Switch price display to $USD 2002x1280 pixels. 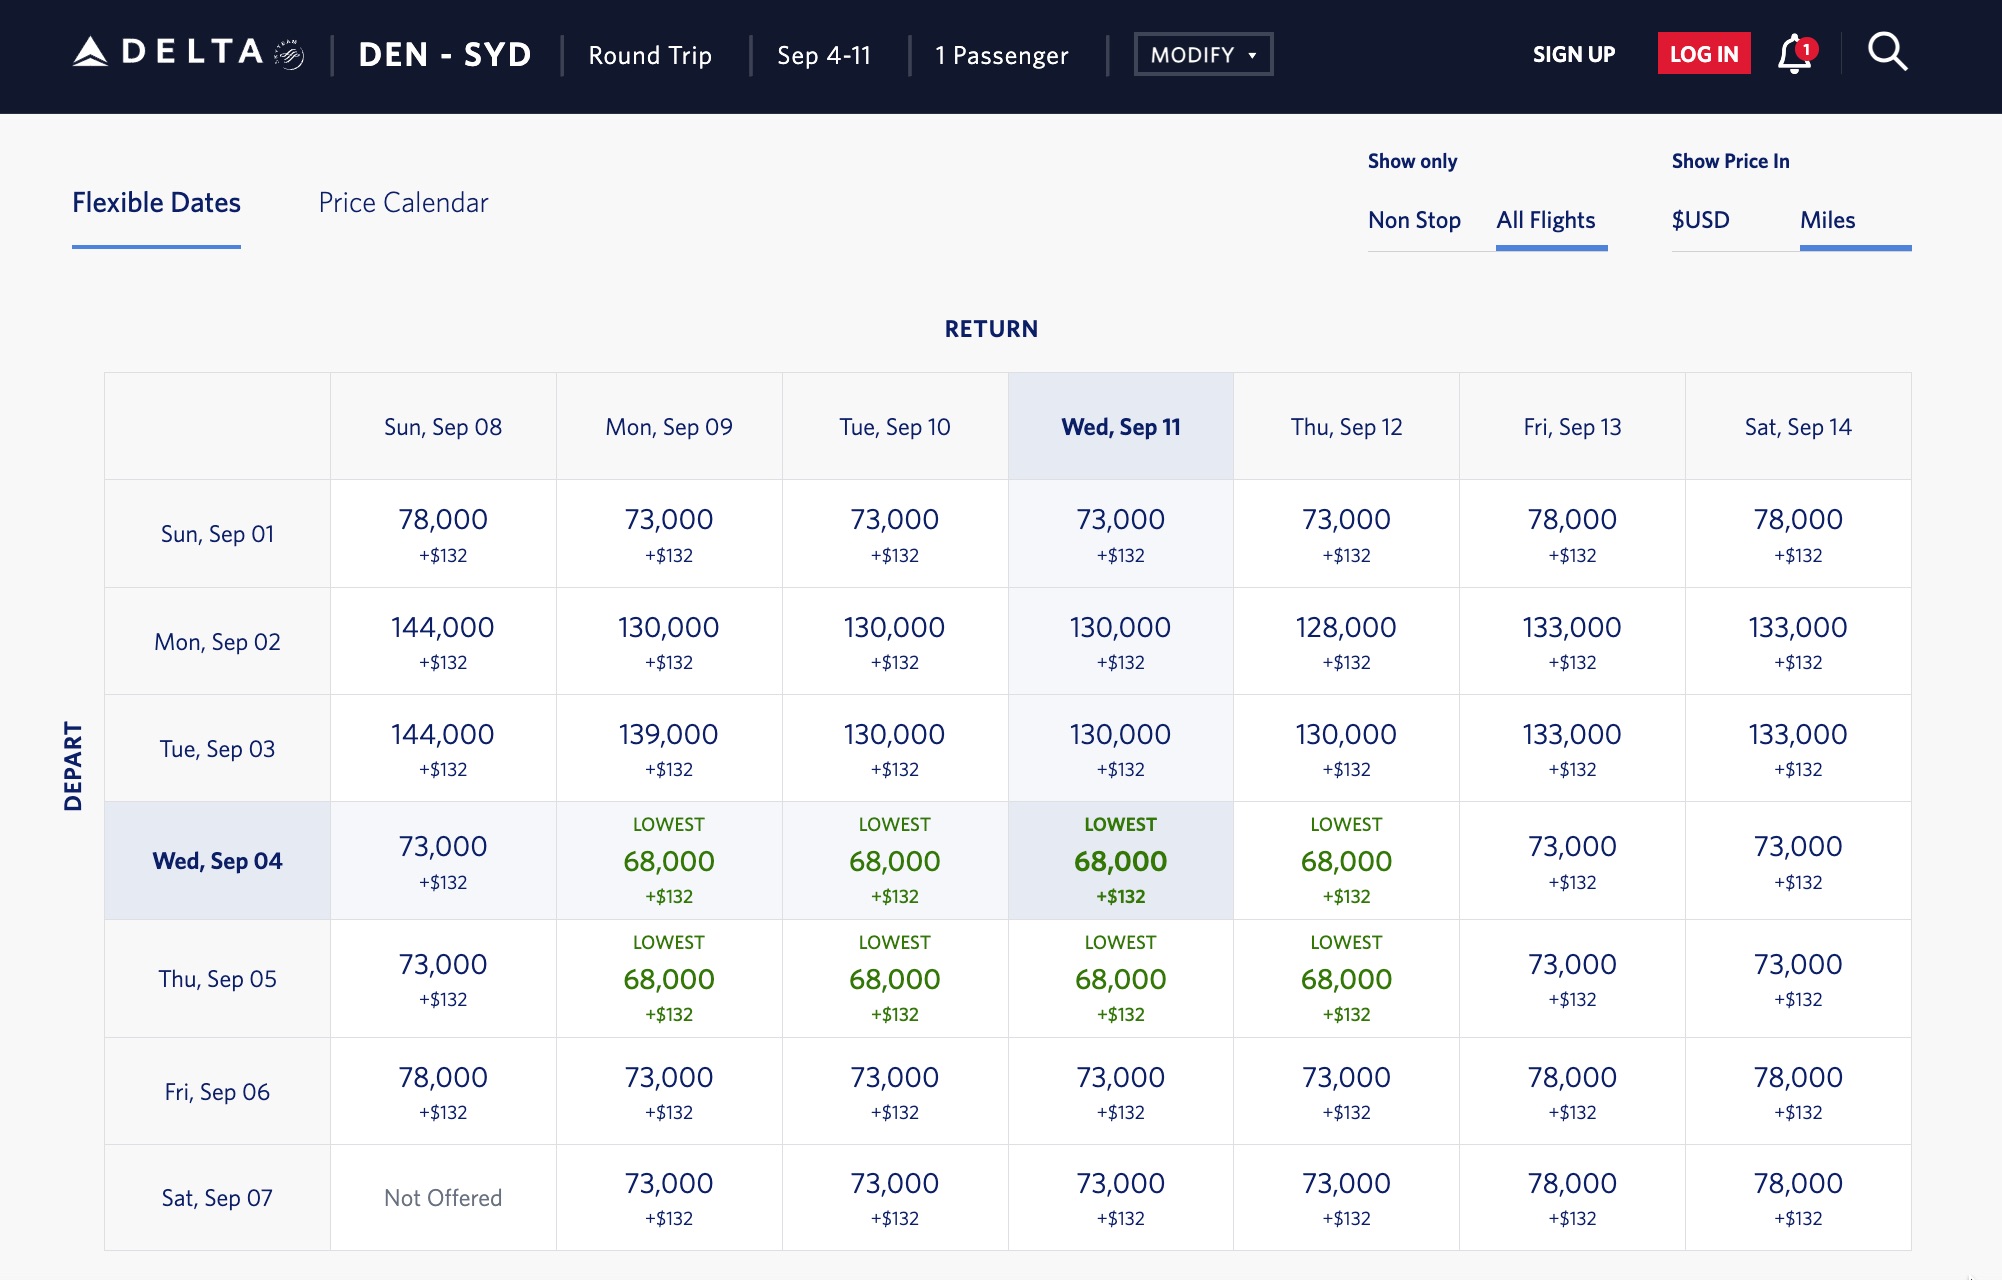tap(1698, 220)
